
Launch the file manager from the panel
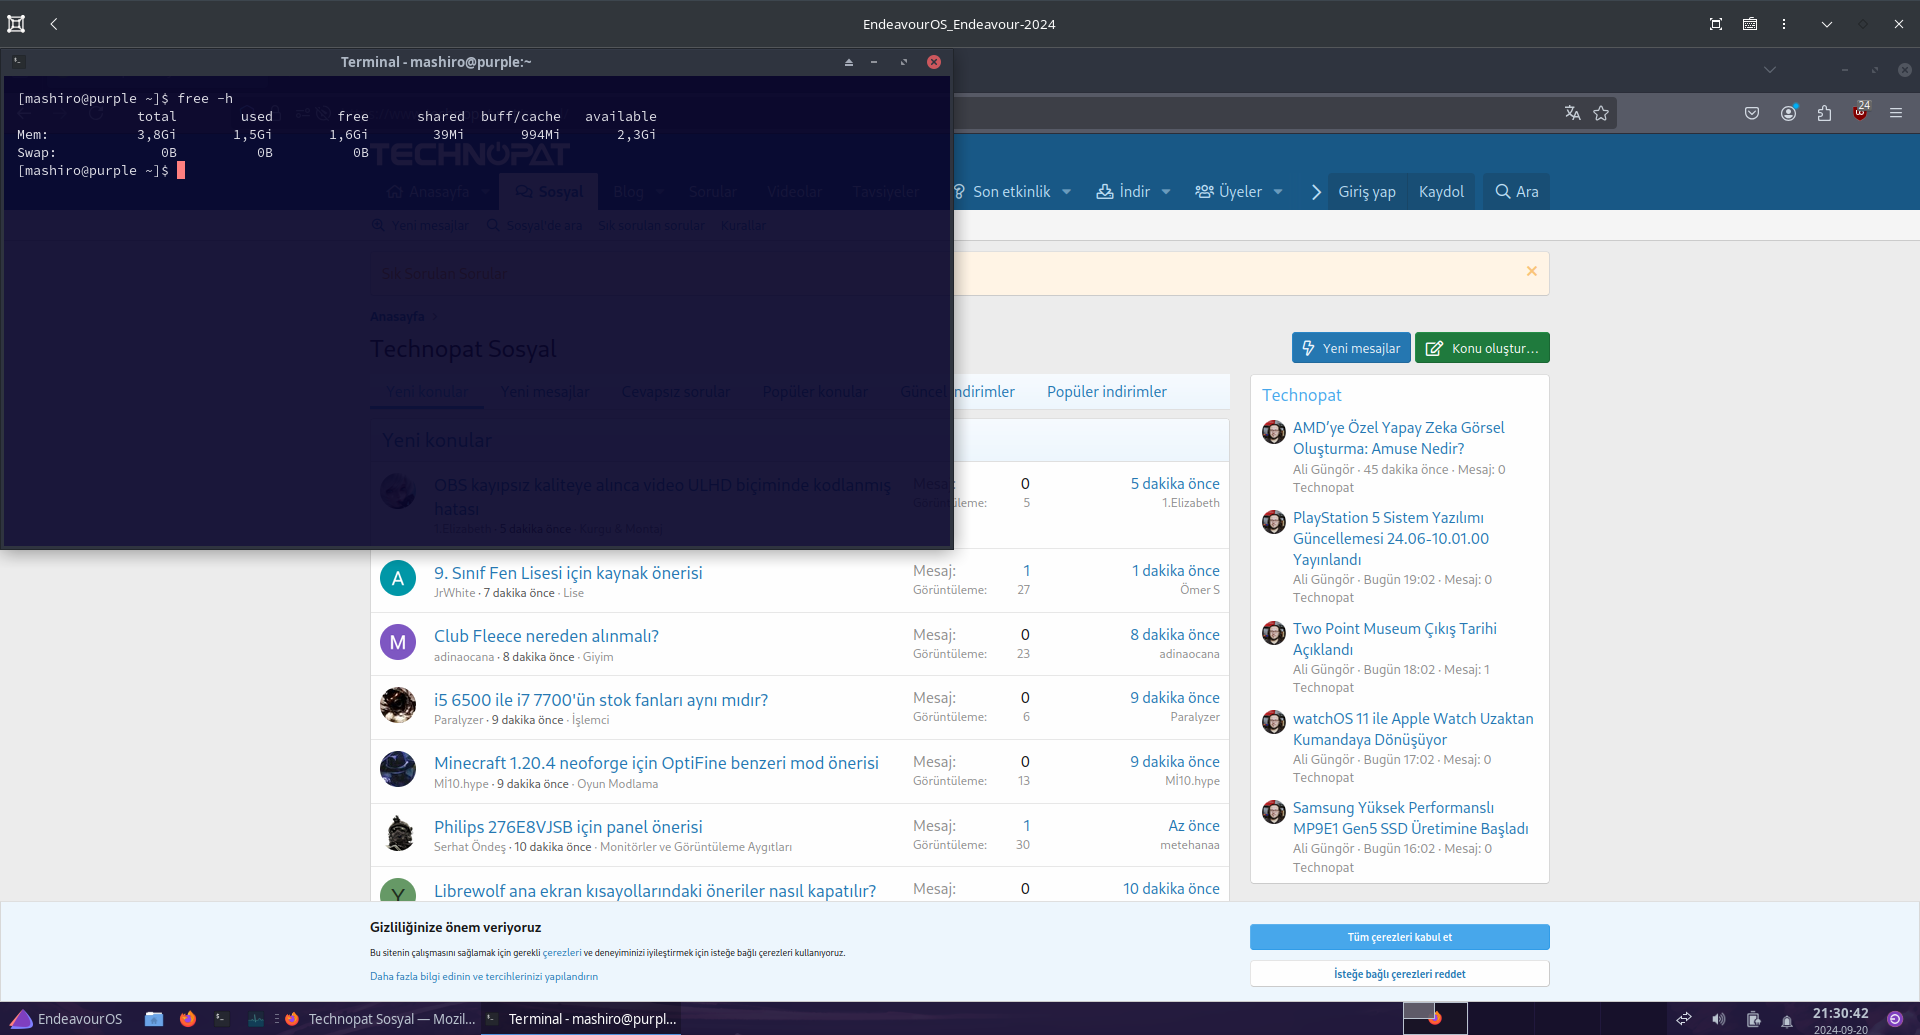pos(154,1019)
